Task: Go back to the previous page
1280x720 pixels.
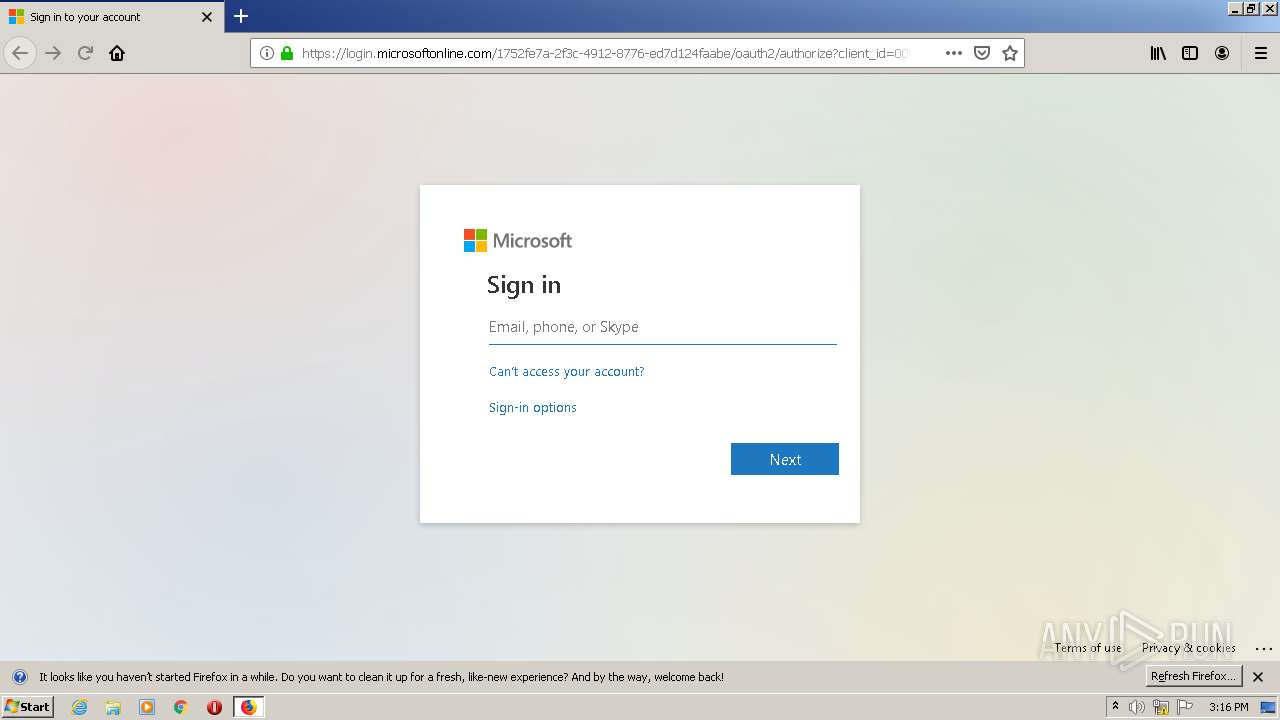Action: (x=20, y=53)
